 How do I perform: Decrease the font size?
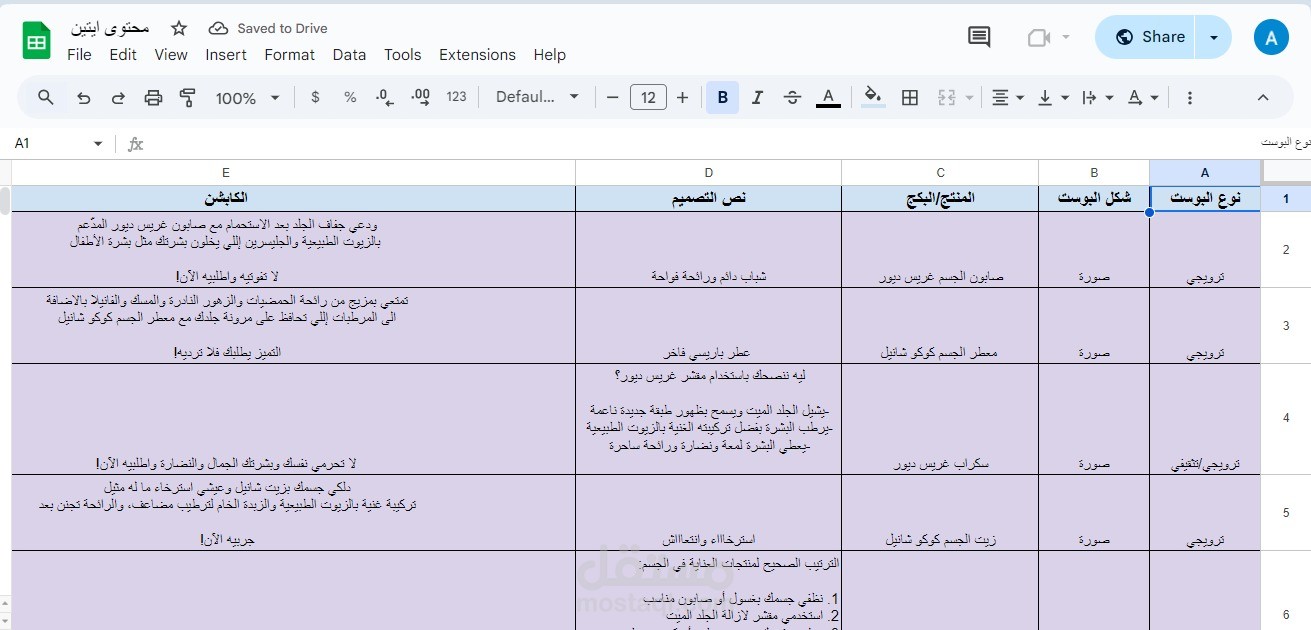tap(613, 97)
